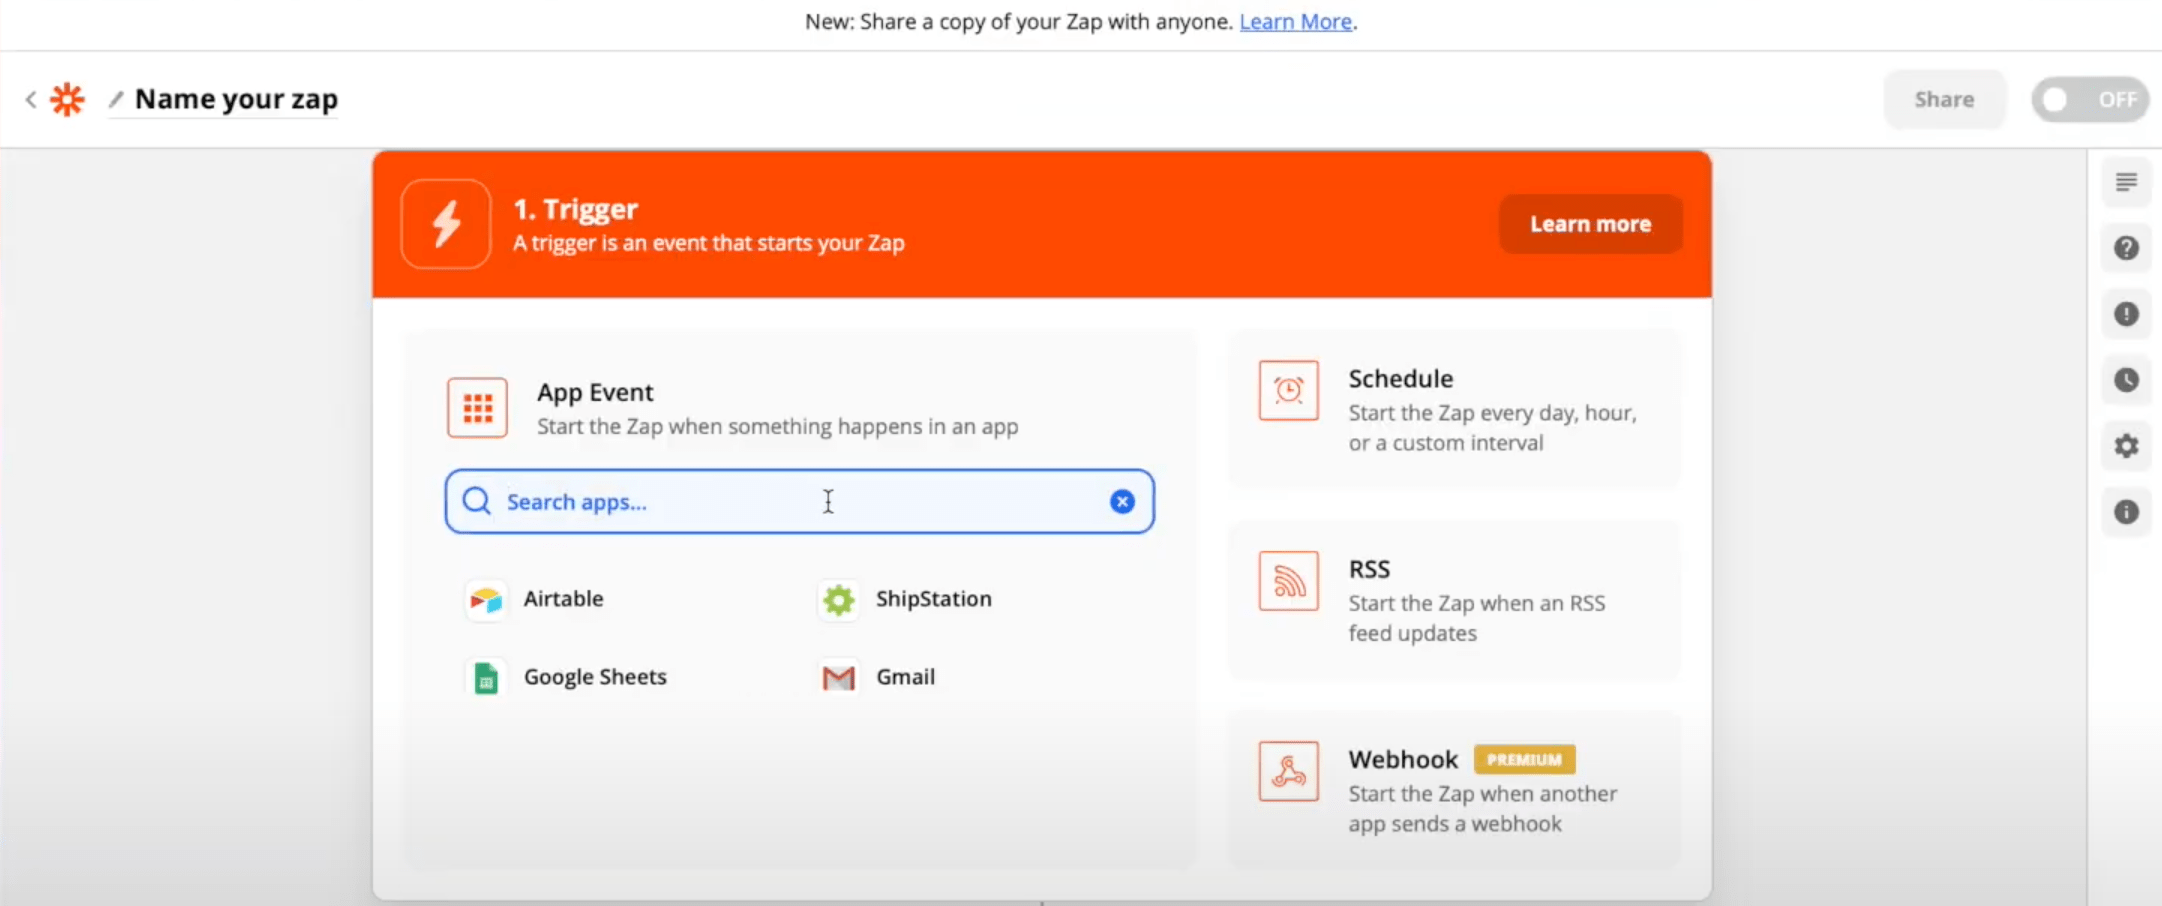
Task: Choose Google Sheets as trigger app
Action: pyautogui.click(x=594, y=676)
